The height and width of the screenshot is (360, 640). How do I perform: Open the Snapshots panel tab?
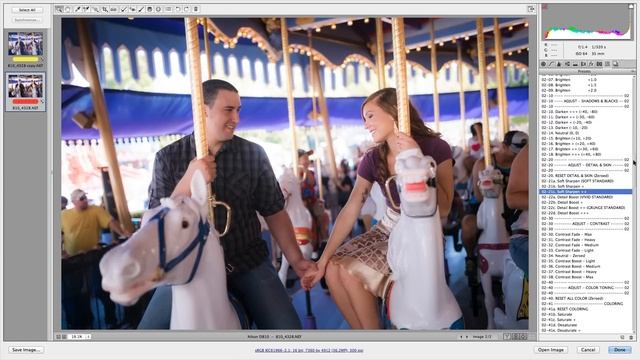pos(615,64)
